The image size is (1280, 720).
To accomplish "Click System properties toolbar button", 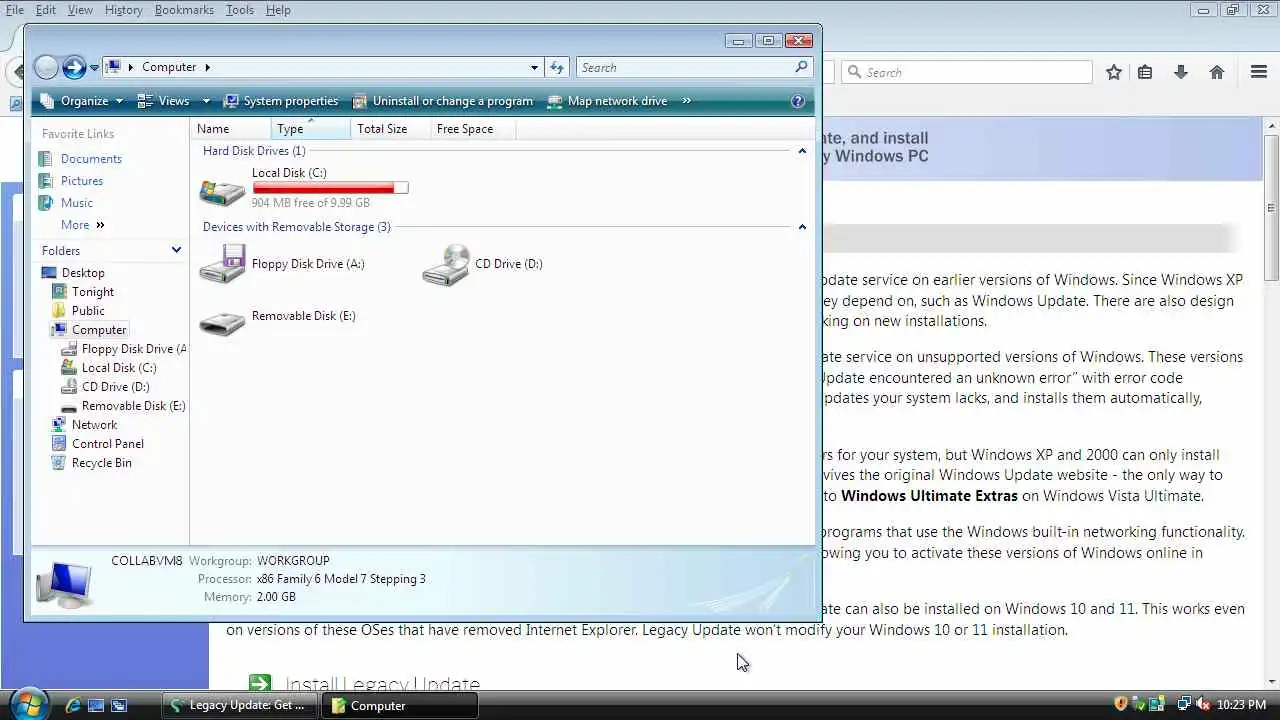I will click(x=281, y=101).
